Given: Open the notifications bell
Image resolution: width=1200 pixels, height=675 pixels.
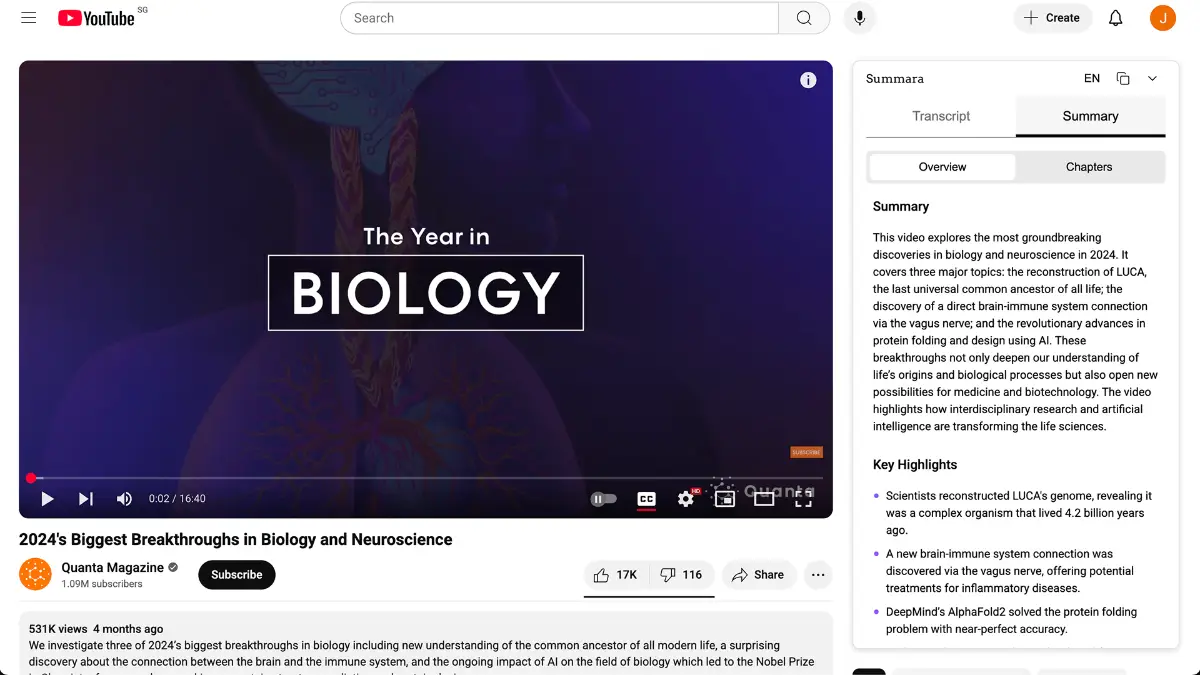Looking at the screenshot, I should point(1116,18).
